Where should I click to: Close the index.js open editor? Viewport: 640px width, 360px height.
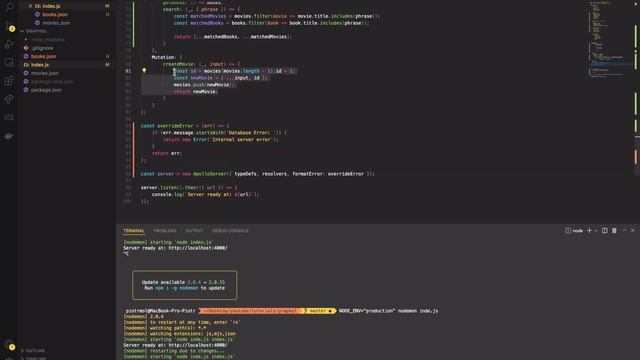click(x=30, y=6)
